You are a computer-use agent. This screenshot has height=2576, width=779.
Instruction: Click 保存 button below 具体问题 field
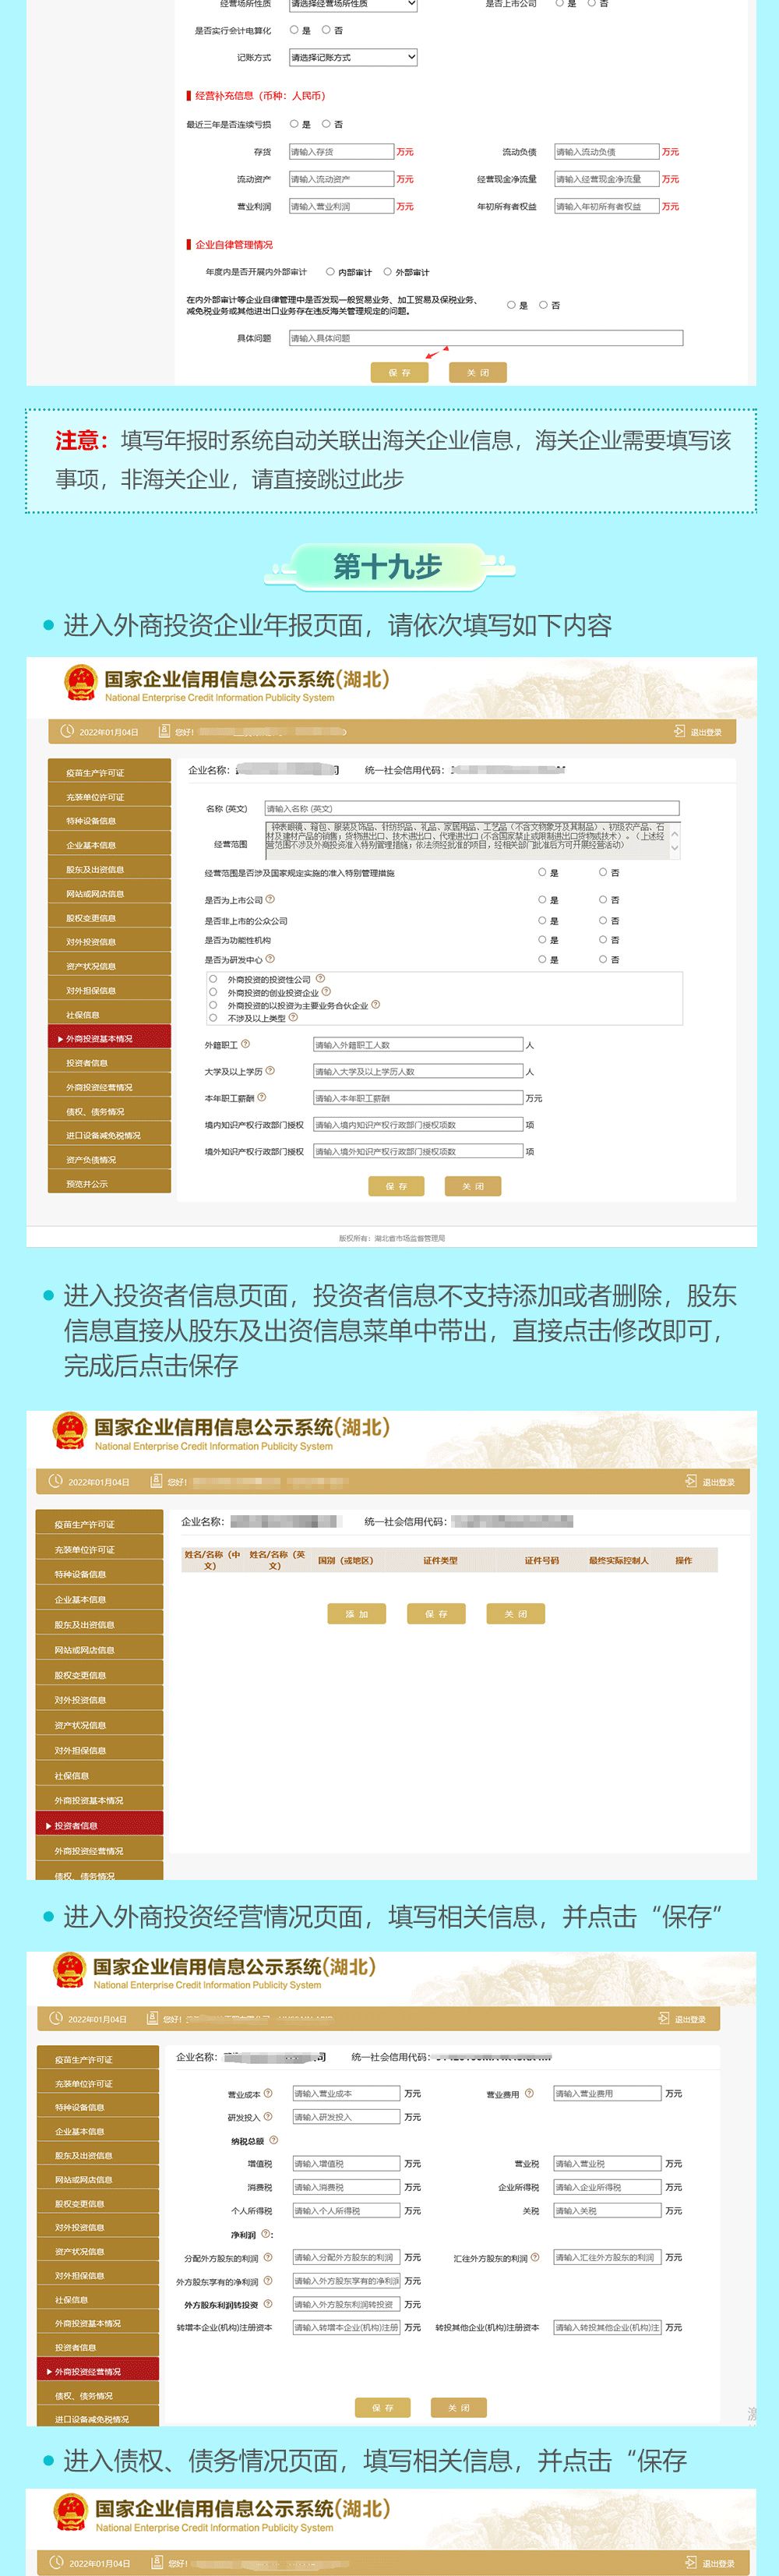(399, 372)
